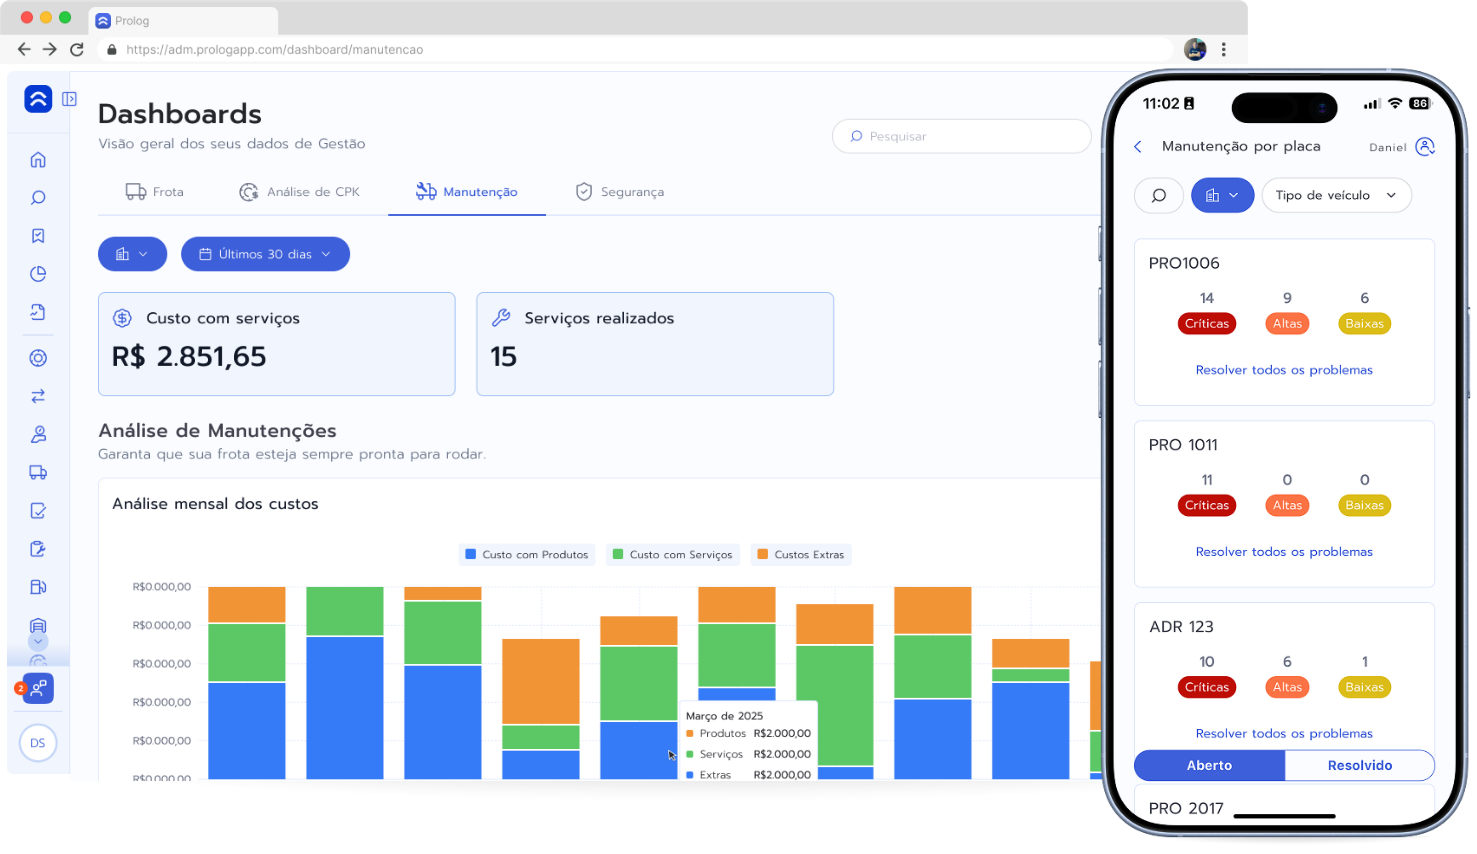This screenshot has width=1477, height=854.
Task: Toggle Custo com Produtos legend entry
Action: pos(527,555)
